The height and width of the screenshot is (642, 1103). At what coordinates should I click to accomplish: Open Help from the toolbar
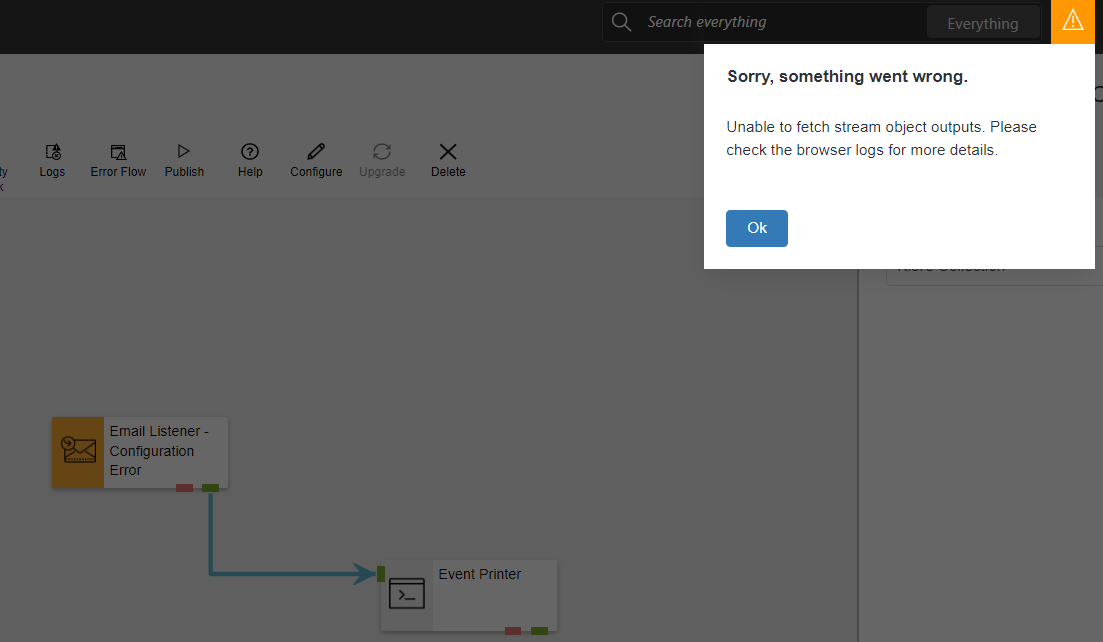[x=249, y=160]
